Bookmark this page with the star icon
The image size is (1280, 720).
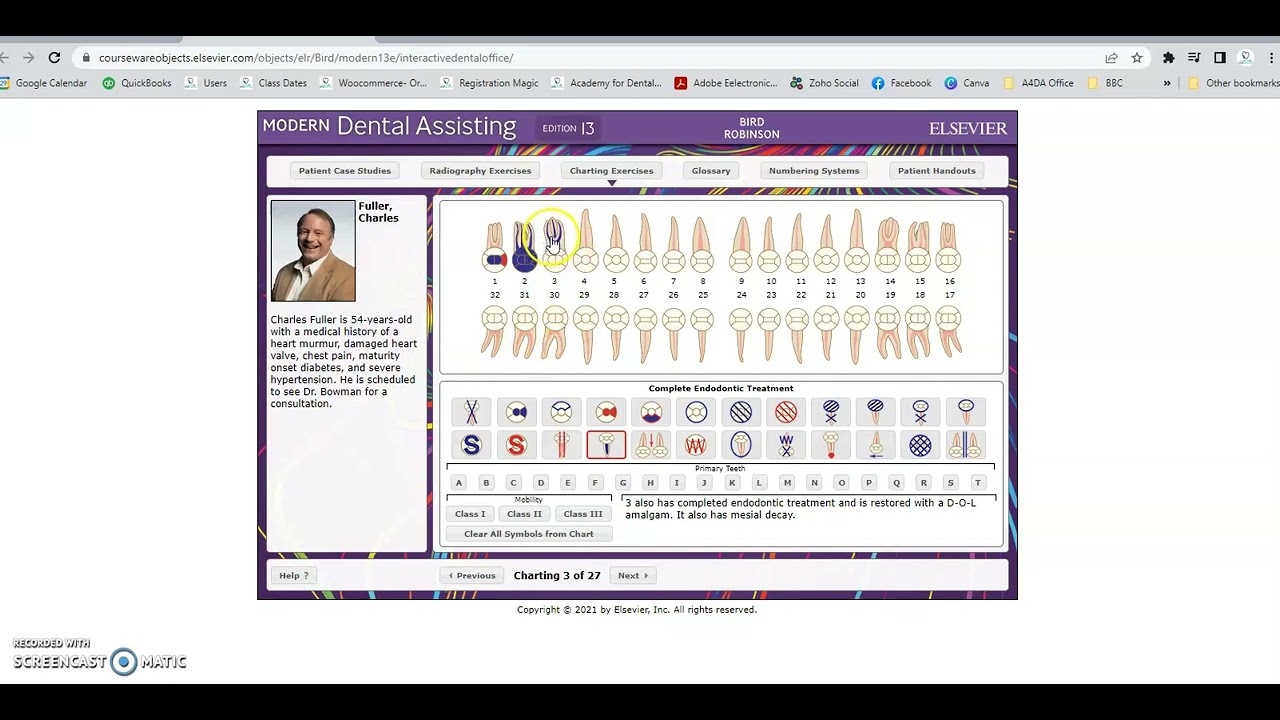pos(1137,58)
